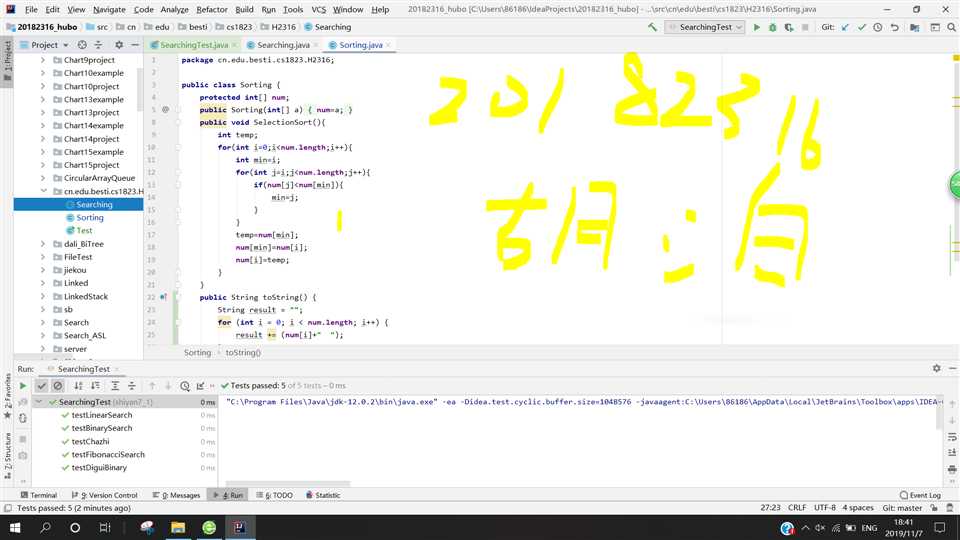
Task: Rerun failed tests in Run sidebar
Action: 23,402
